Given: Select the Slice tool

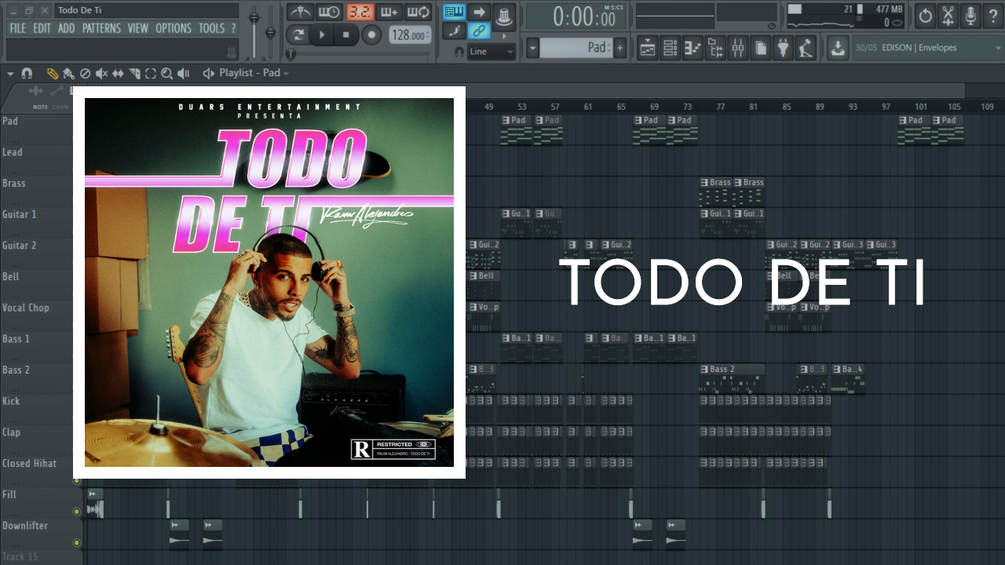Looking at the screenshot, I should coord(135,74).
